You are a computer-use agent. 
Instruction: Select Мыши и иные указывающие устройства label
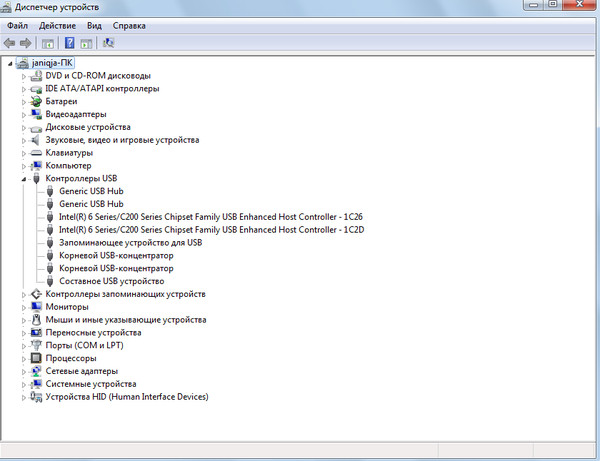point(126,320)
